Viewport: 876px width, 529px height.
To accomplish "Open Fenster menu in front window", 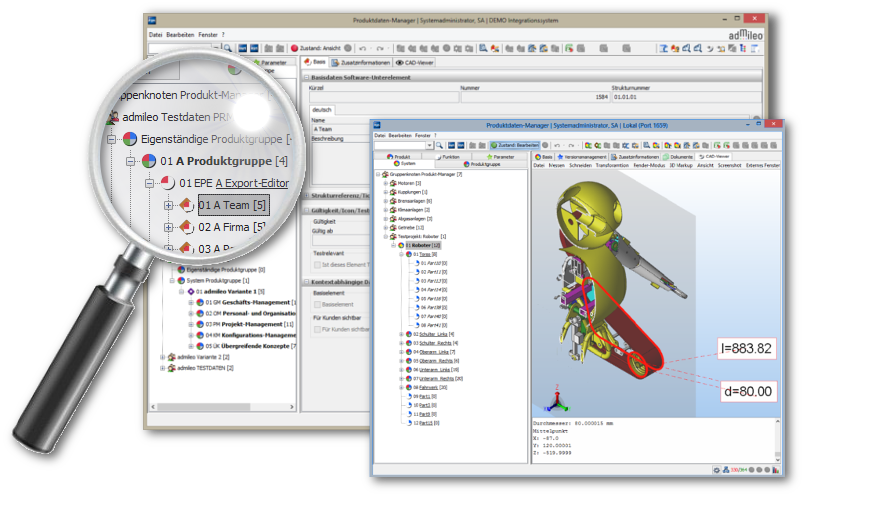I will 423,135.
